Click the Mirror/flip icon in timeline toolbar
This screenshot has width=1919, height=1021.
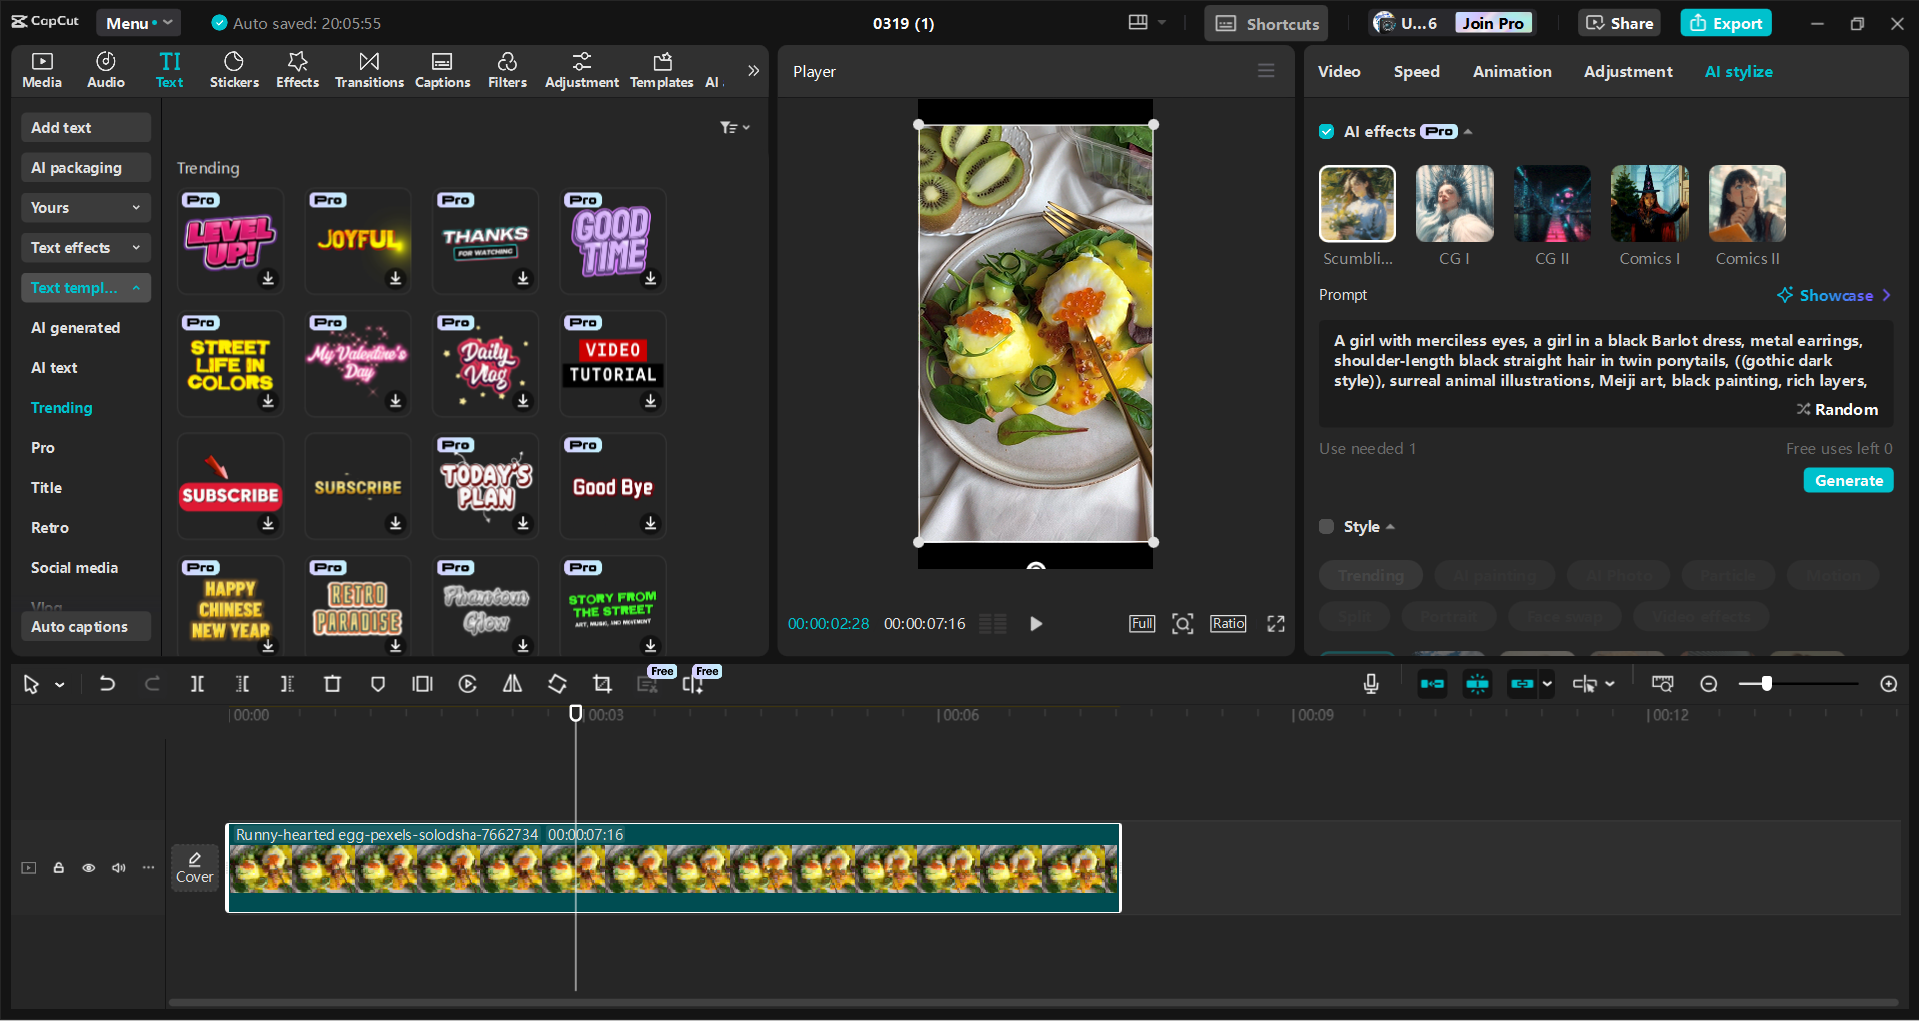click(x=511, y=684)
